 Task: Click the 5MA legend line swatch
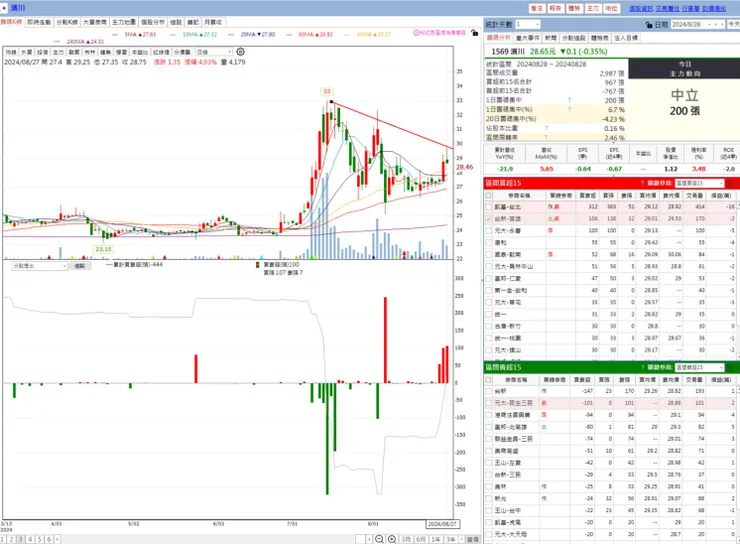point(116,34)
